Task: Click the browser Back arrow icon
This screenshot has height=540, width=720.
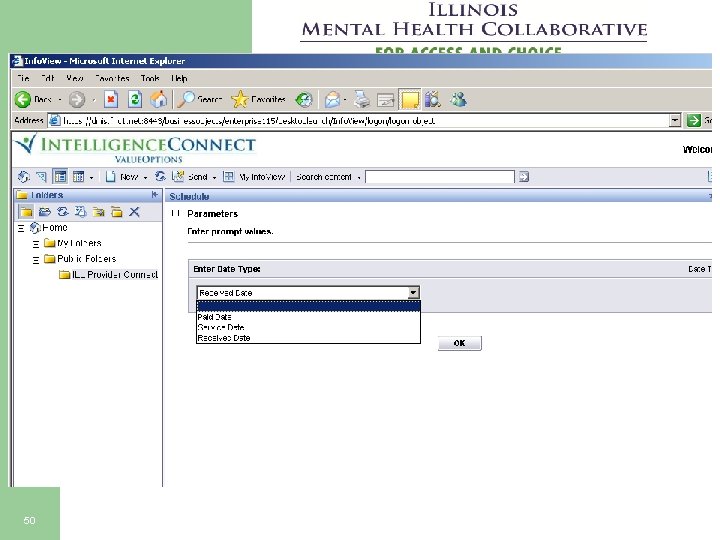Action: [x=22, y=99]
